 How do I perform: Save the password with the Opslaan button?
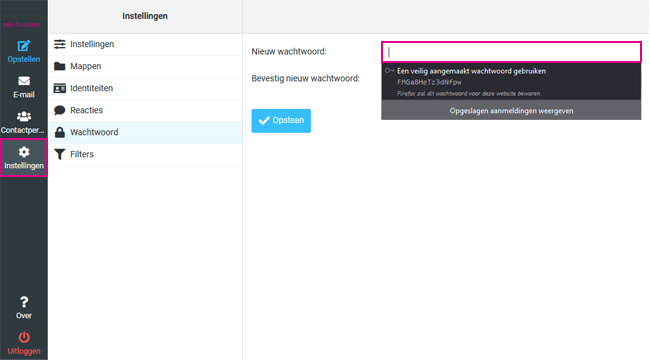(281, 121)
